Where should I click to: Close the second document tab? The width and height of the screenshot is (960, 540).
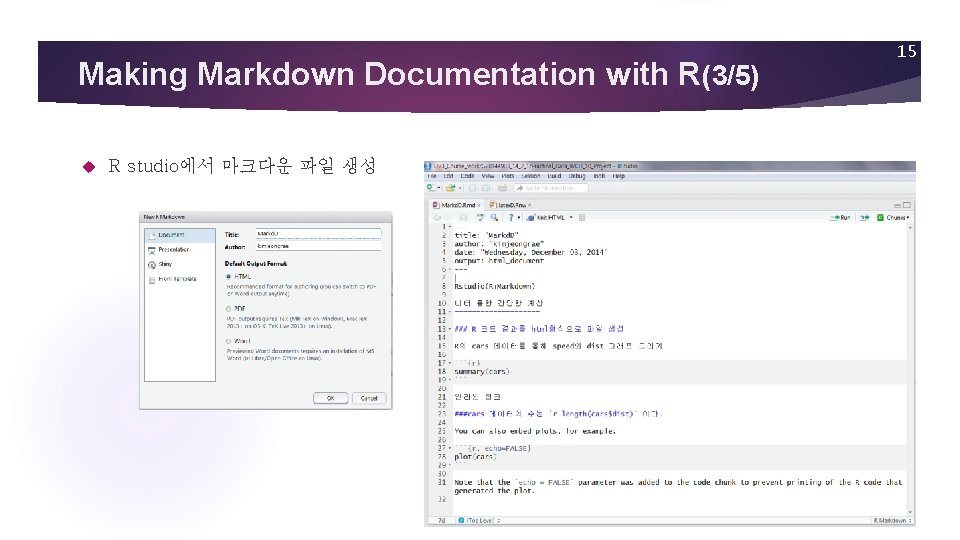530,205
